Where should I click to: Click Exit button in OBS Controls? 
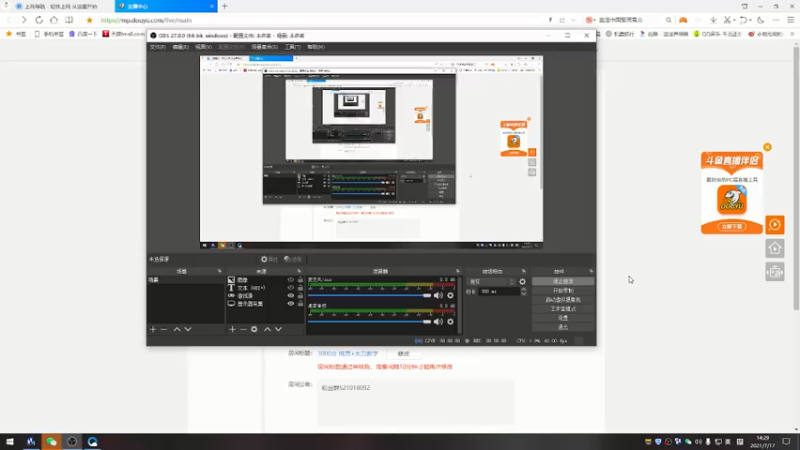tap(563, 327)
